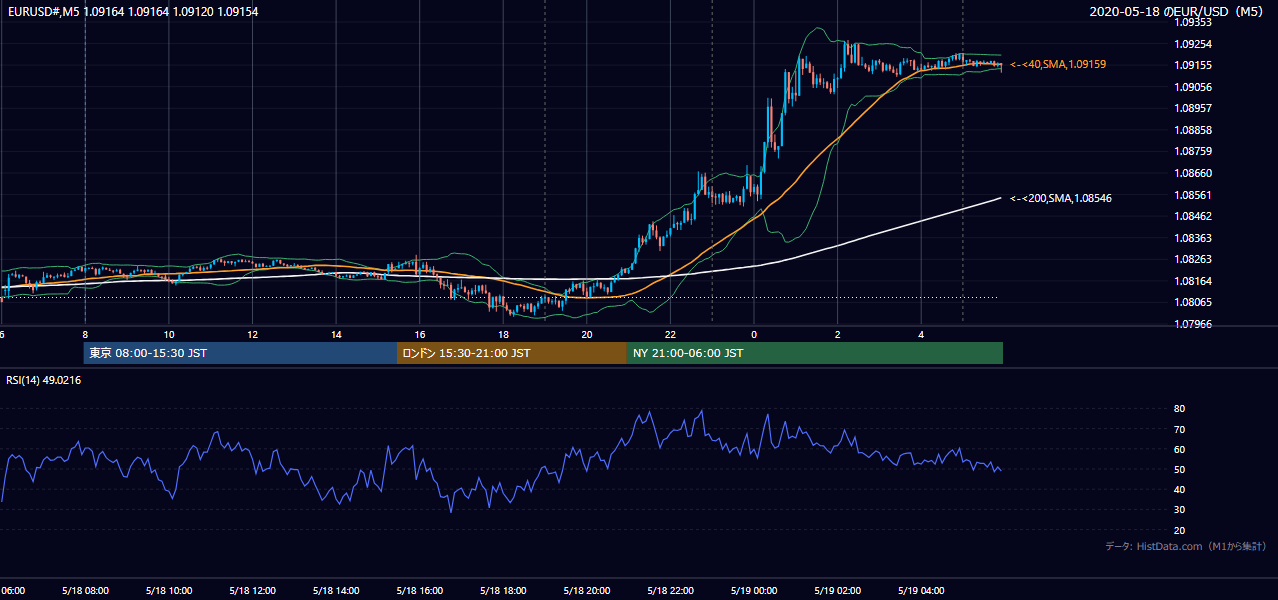Click the 200 SMA 1.08546 label
Image resolution: width=1278 pixels, height=600 pixels.
(1061, 198)
